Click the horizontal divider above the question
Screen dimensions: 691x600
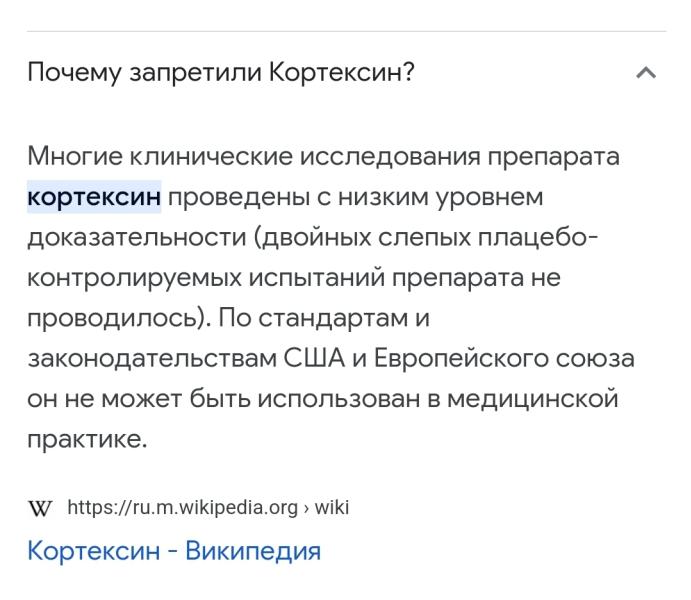(346, 31)
